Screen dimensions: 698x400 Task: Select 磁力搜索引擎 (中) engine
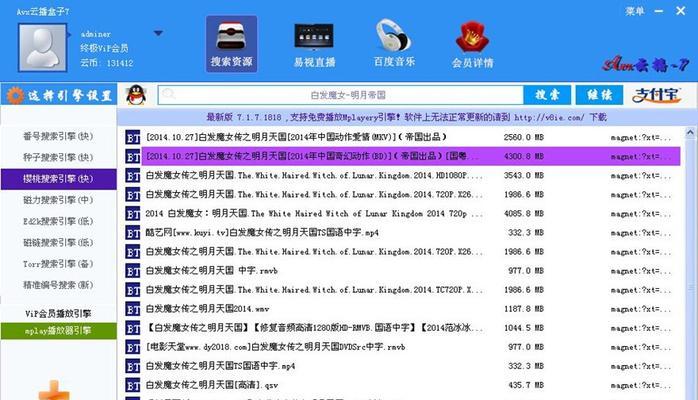pyautogui.click(x=58, y=200)
